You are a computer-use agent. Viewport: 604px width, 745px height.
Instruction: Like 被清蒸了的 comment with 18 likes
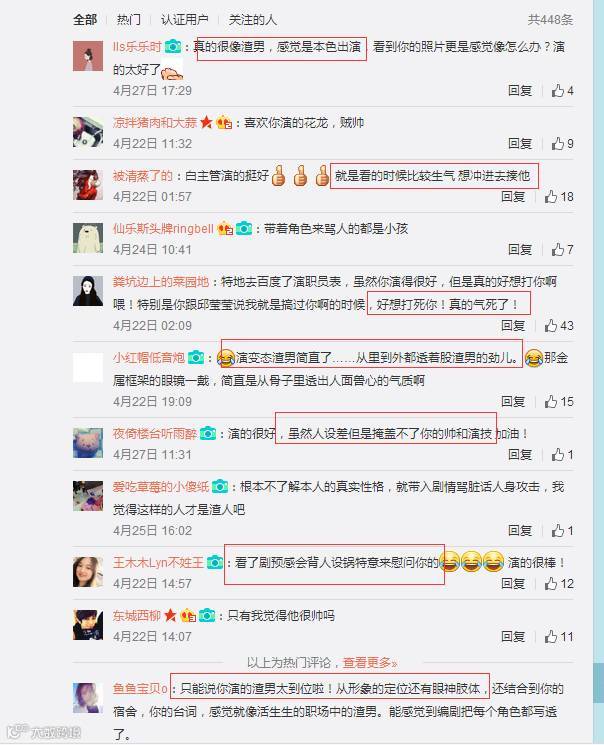click(x=551, y=196)
